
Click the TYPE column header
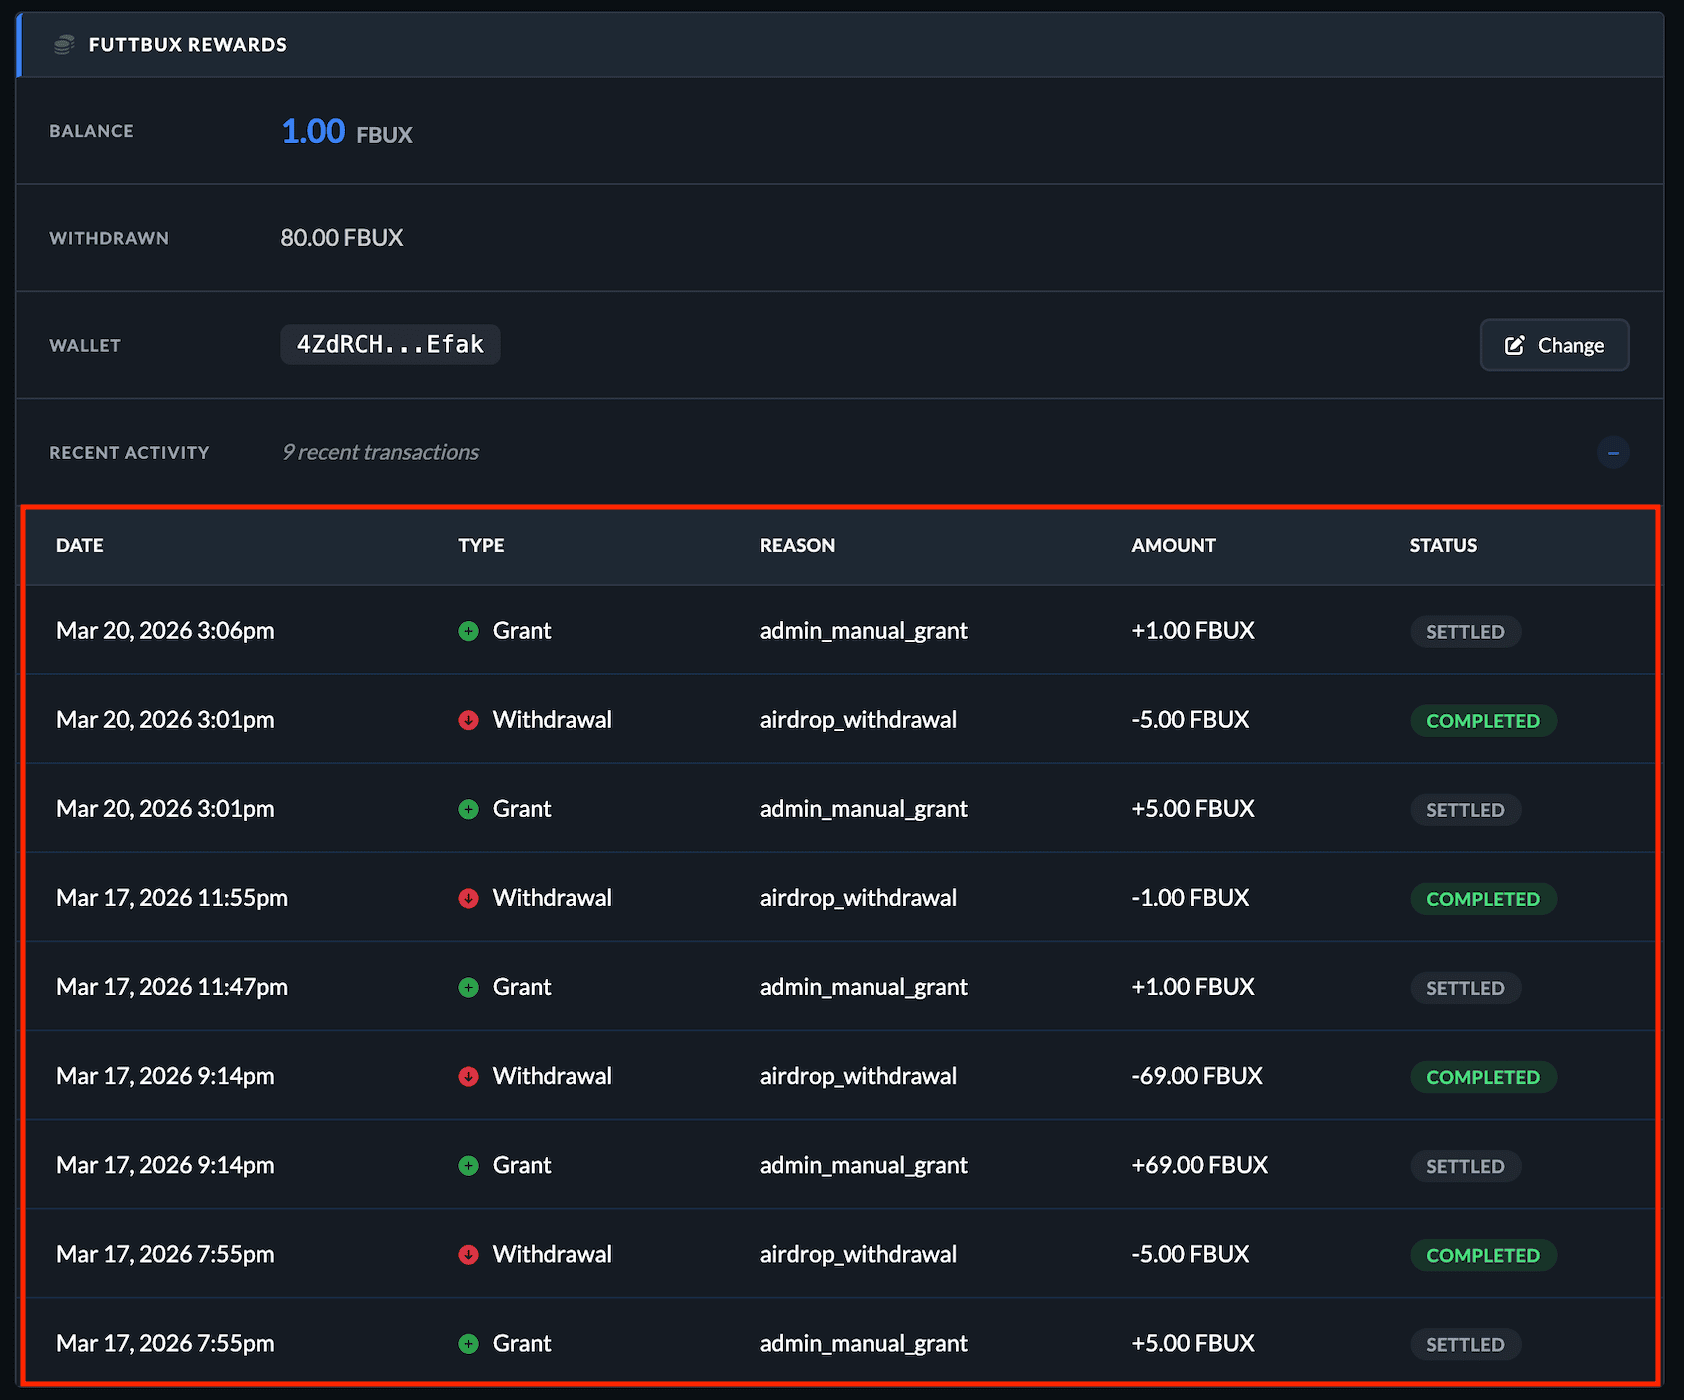[x=481, y=545]
